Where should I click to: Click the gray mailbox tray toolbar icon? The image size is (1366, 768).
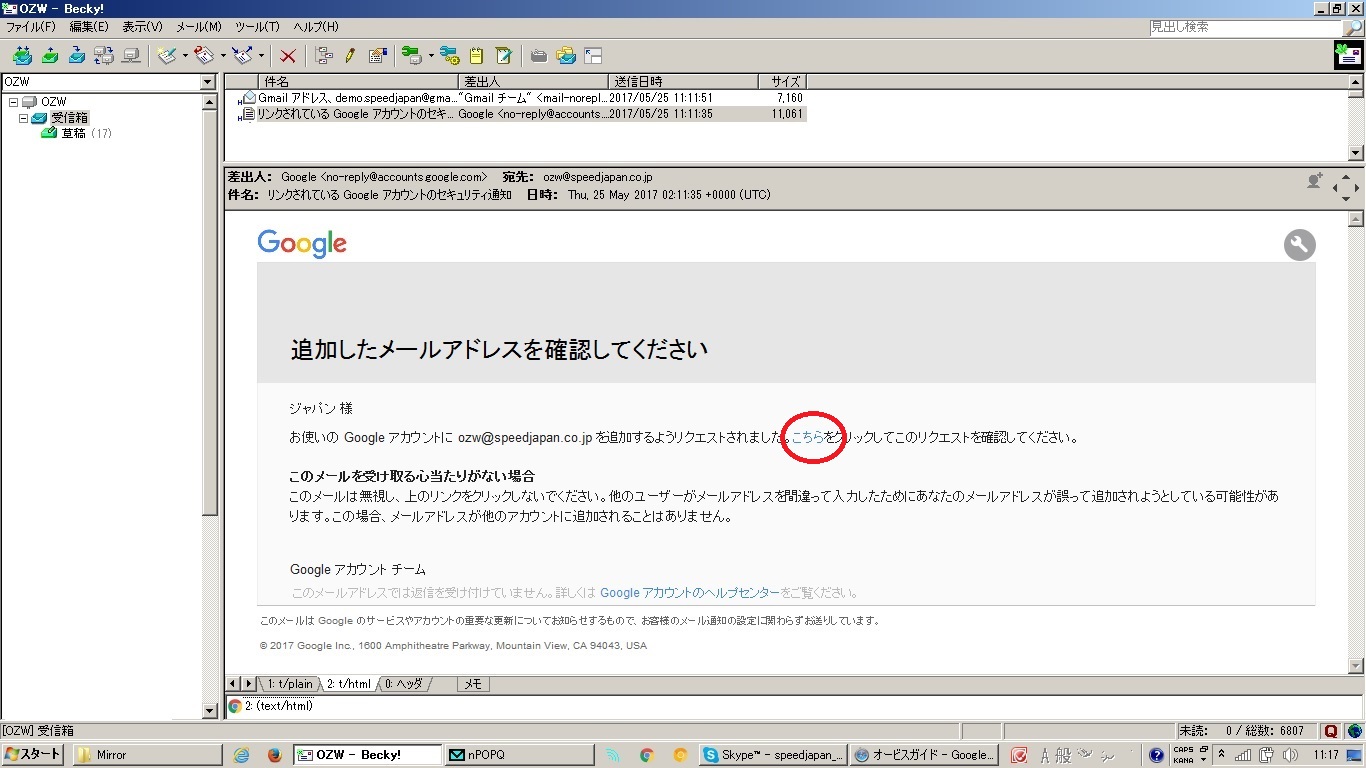point(538,56)
